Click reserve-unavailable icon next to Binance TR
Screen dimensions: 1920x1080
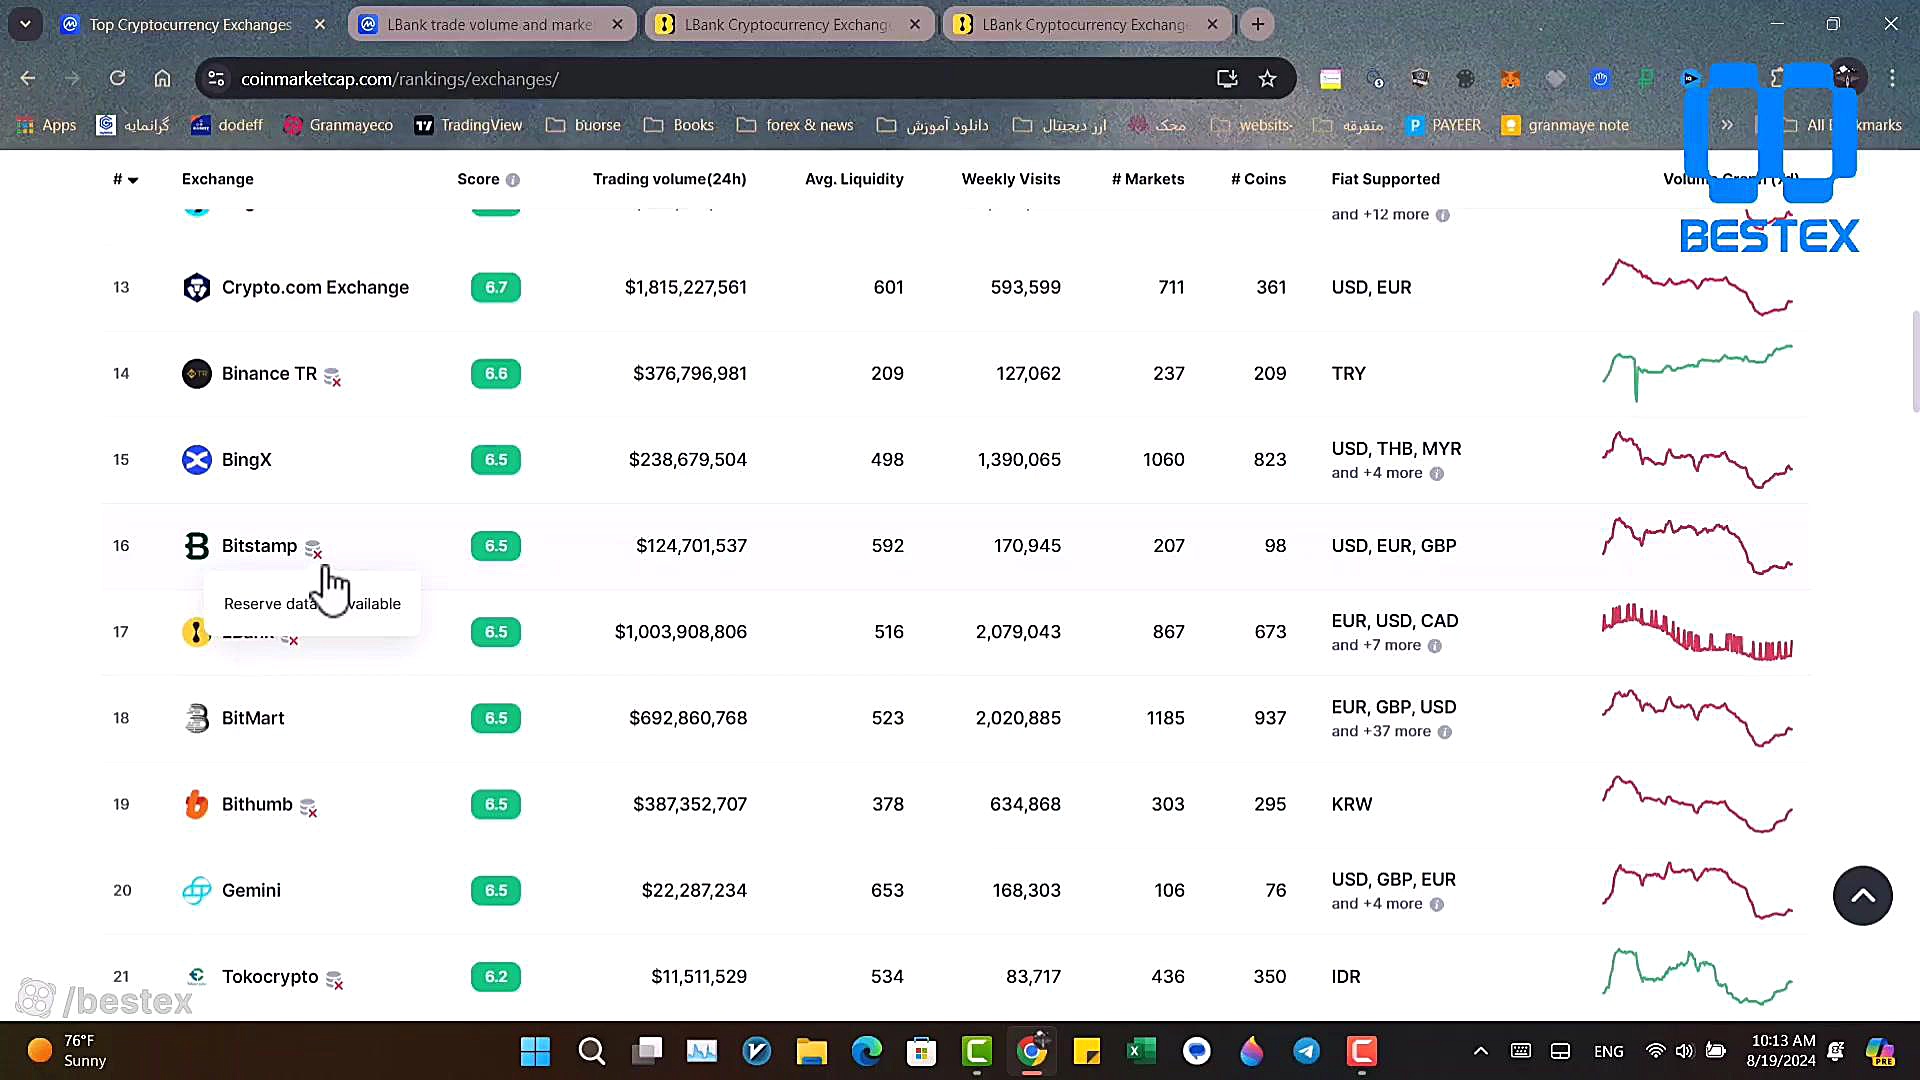333,377
